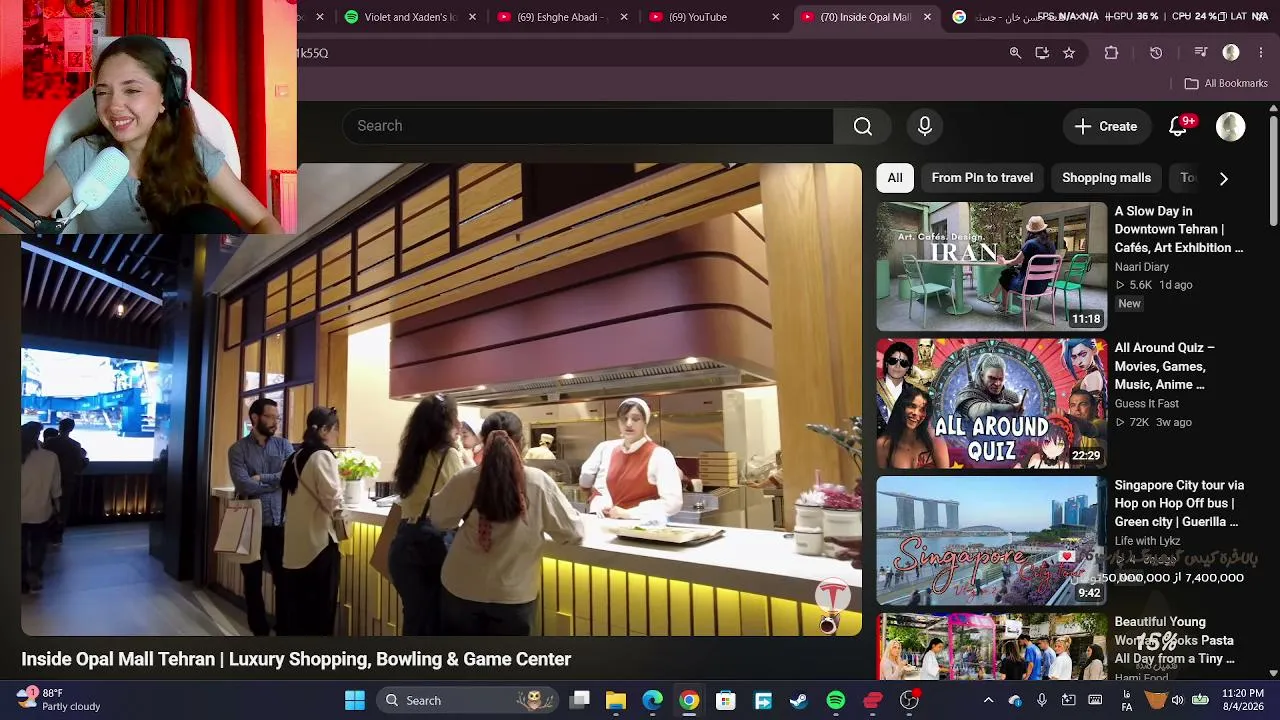Open Spotify from taskbar
The width and height of the screenshot is (1280, 720).
click(836, 700)
